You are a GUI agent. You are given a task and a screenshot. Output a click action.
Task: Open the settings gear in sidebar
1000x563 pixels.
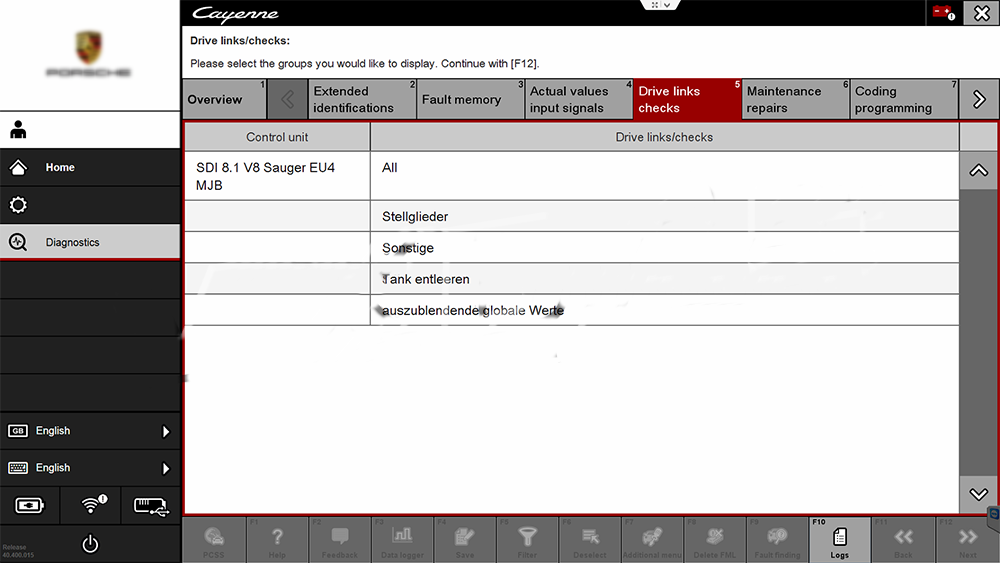point(18,205)
